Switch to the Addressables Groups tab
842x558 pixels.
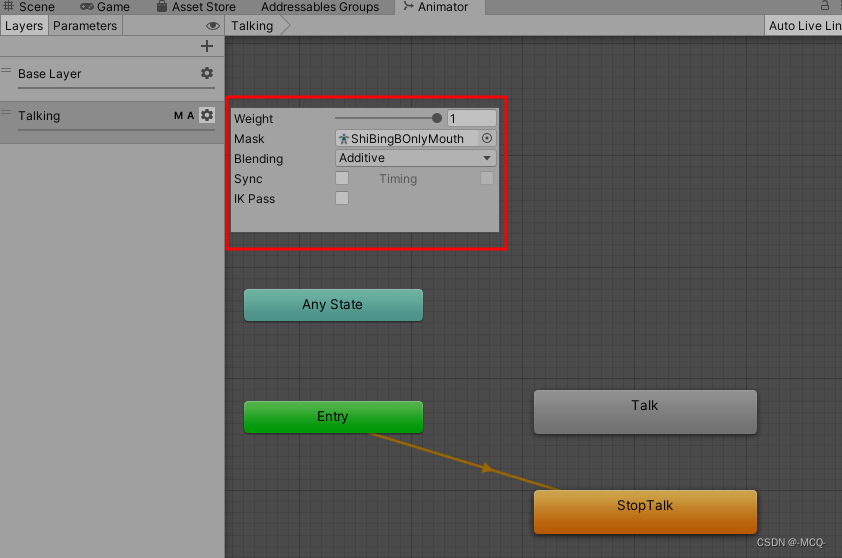pyautogui.click(x=320, y=7)
